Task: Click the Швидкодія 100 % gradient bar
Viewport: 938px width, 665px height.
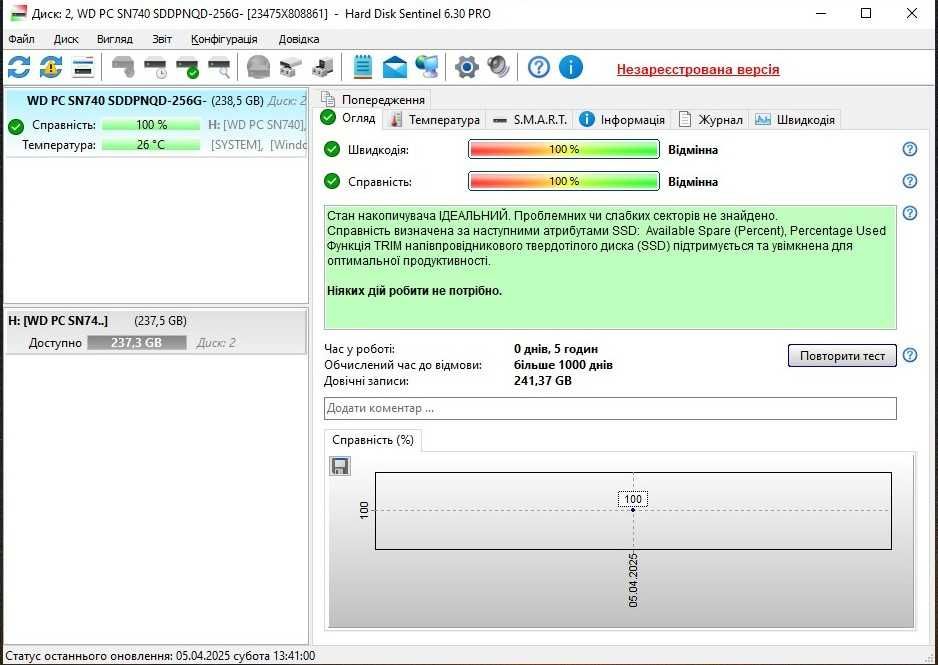Action: (x=564, y=150)
